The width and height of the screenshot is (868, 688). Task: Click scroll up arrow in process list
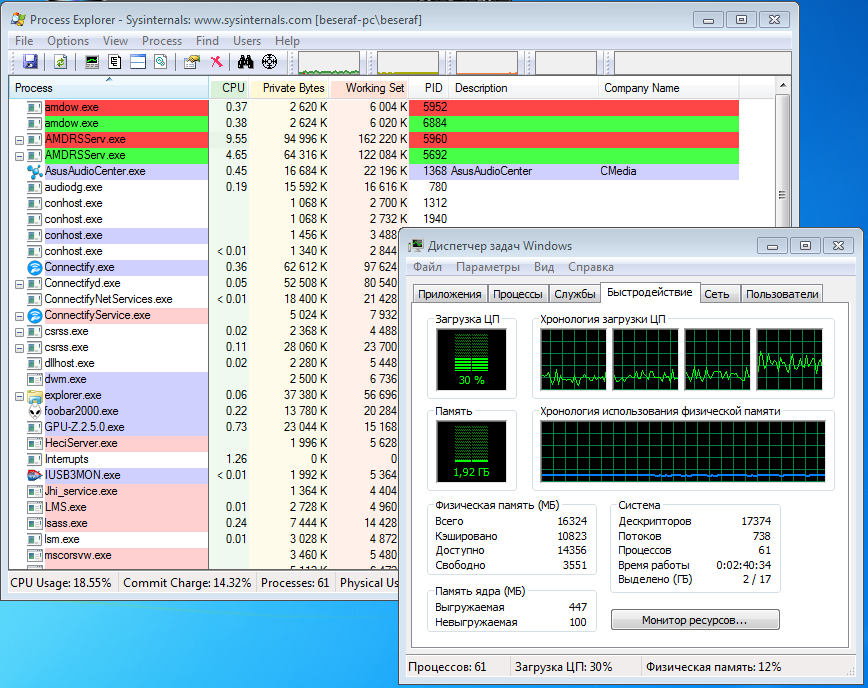pyautogui.click(x=782, y=85)
